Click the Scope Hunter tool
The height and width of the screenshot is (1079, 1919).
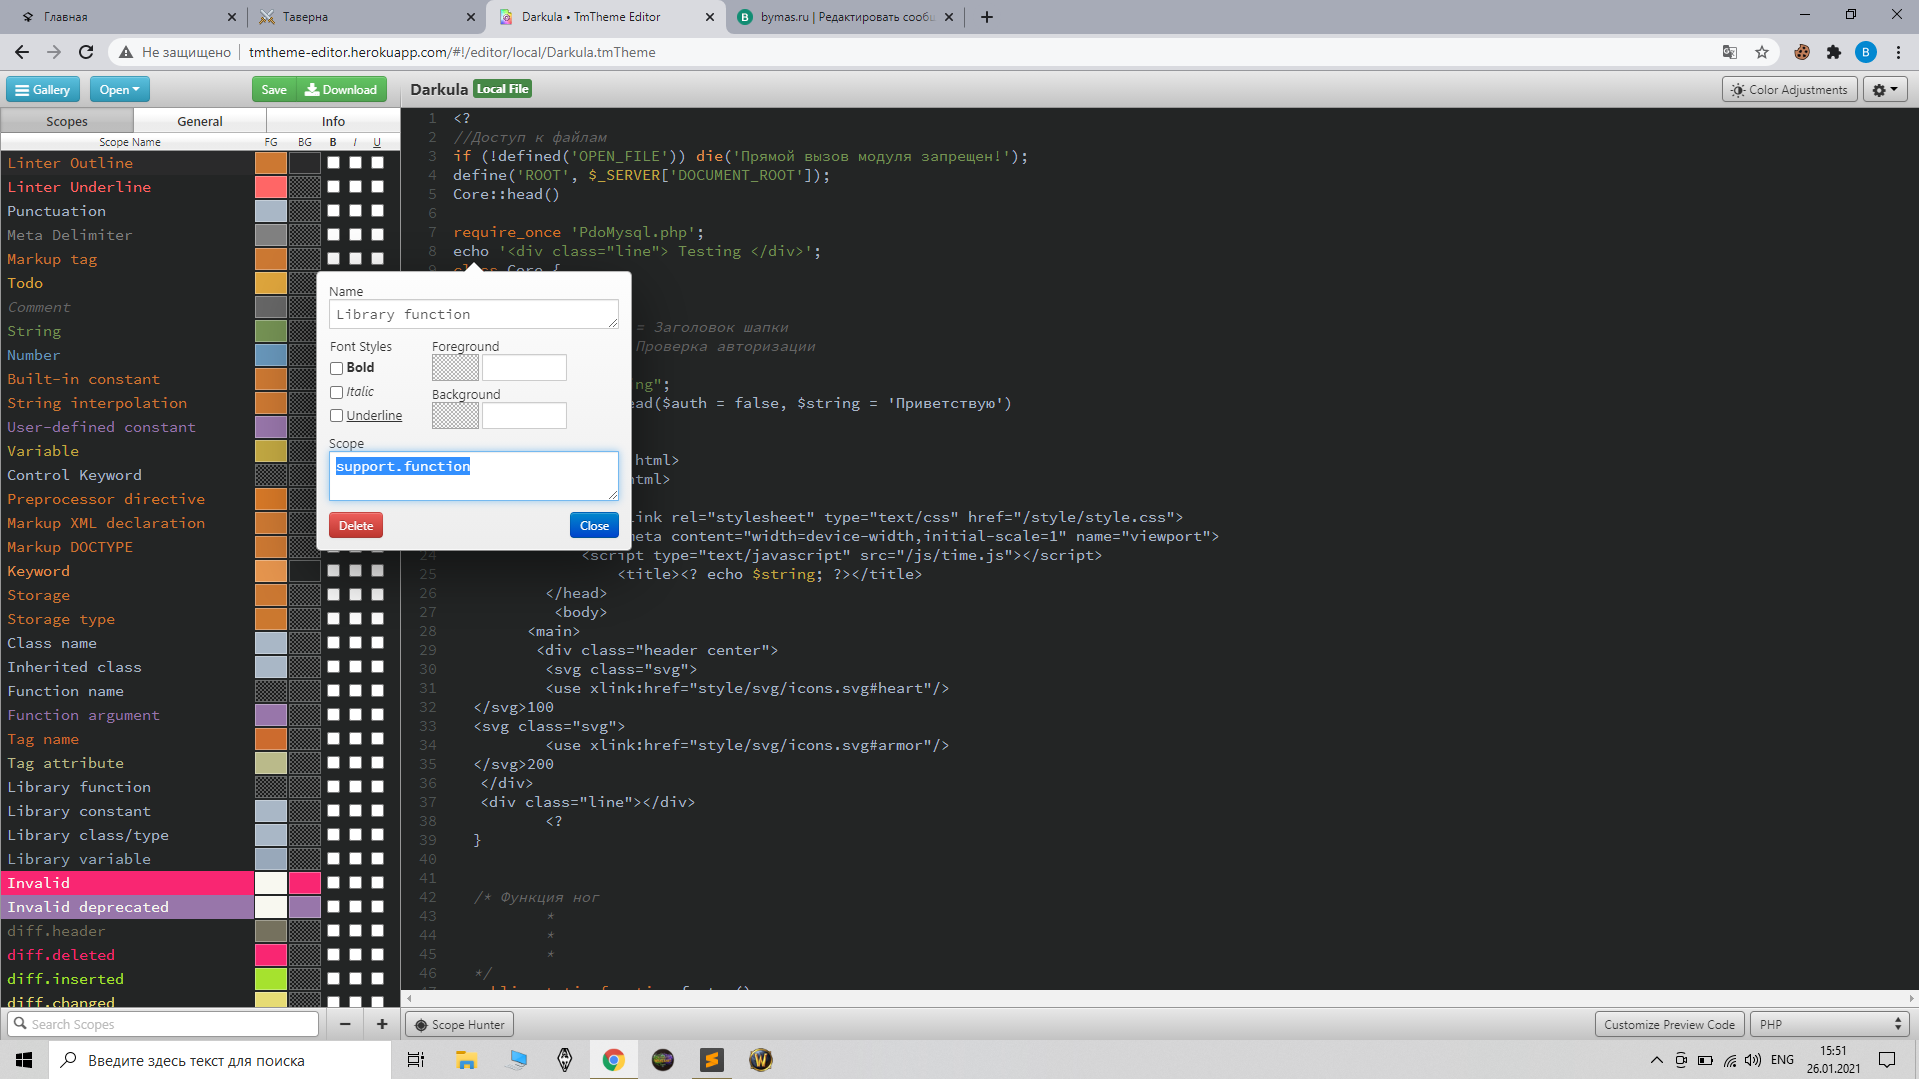click(459, 1024)
